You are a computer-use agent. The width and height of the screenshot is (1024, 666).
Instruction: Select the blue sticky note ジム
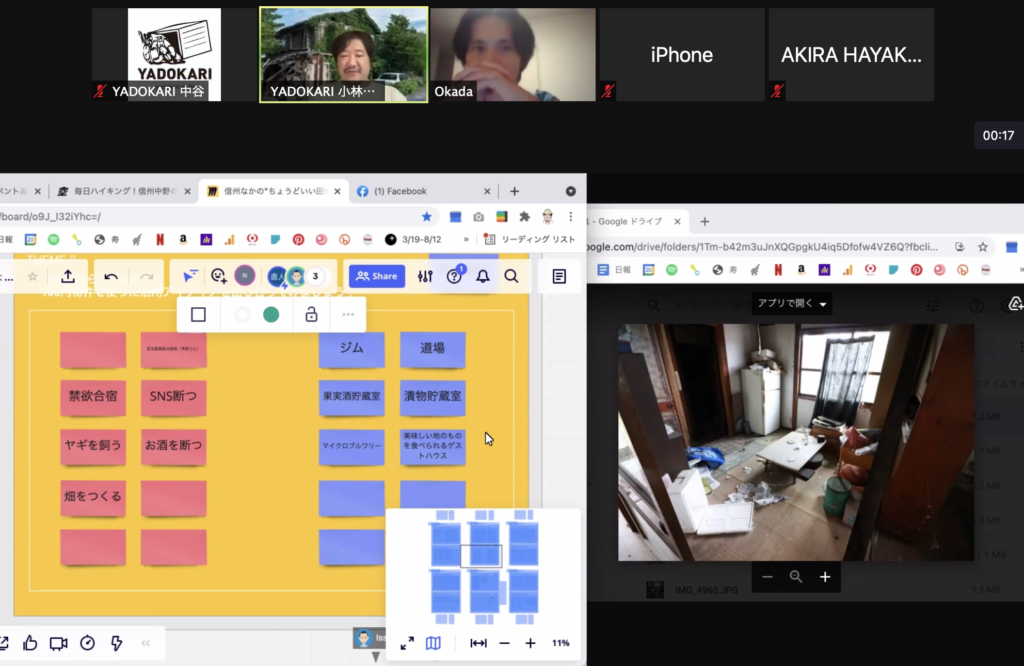click(x=351, y=349)
